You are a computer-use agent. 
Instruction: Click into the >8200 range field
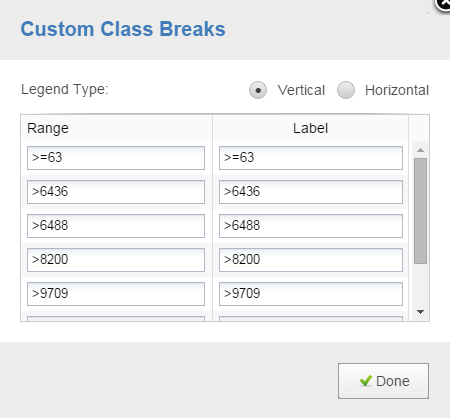tap(116, 260)
